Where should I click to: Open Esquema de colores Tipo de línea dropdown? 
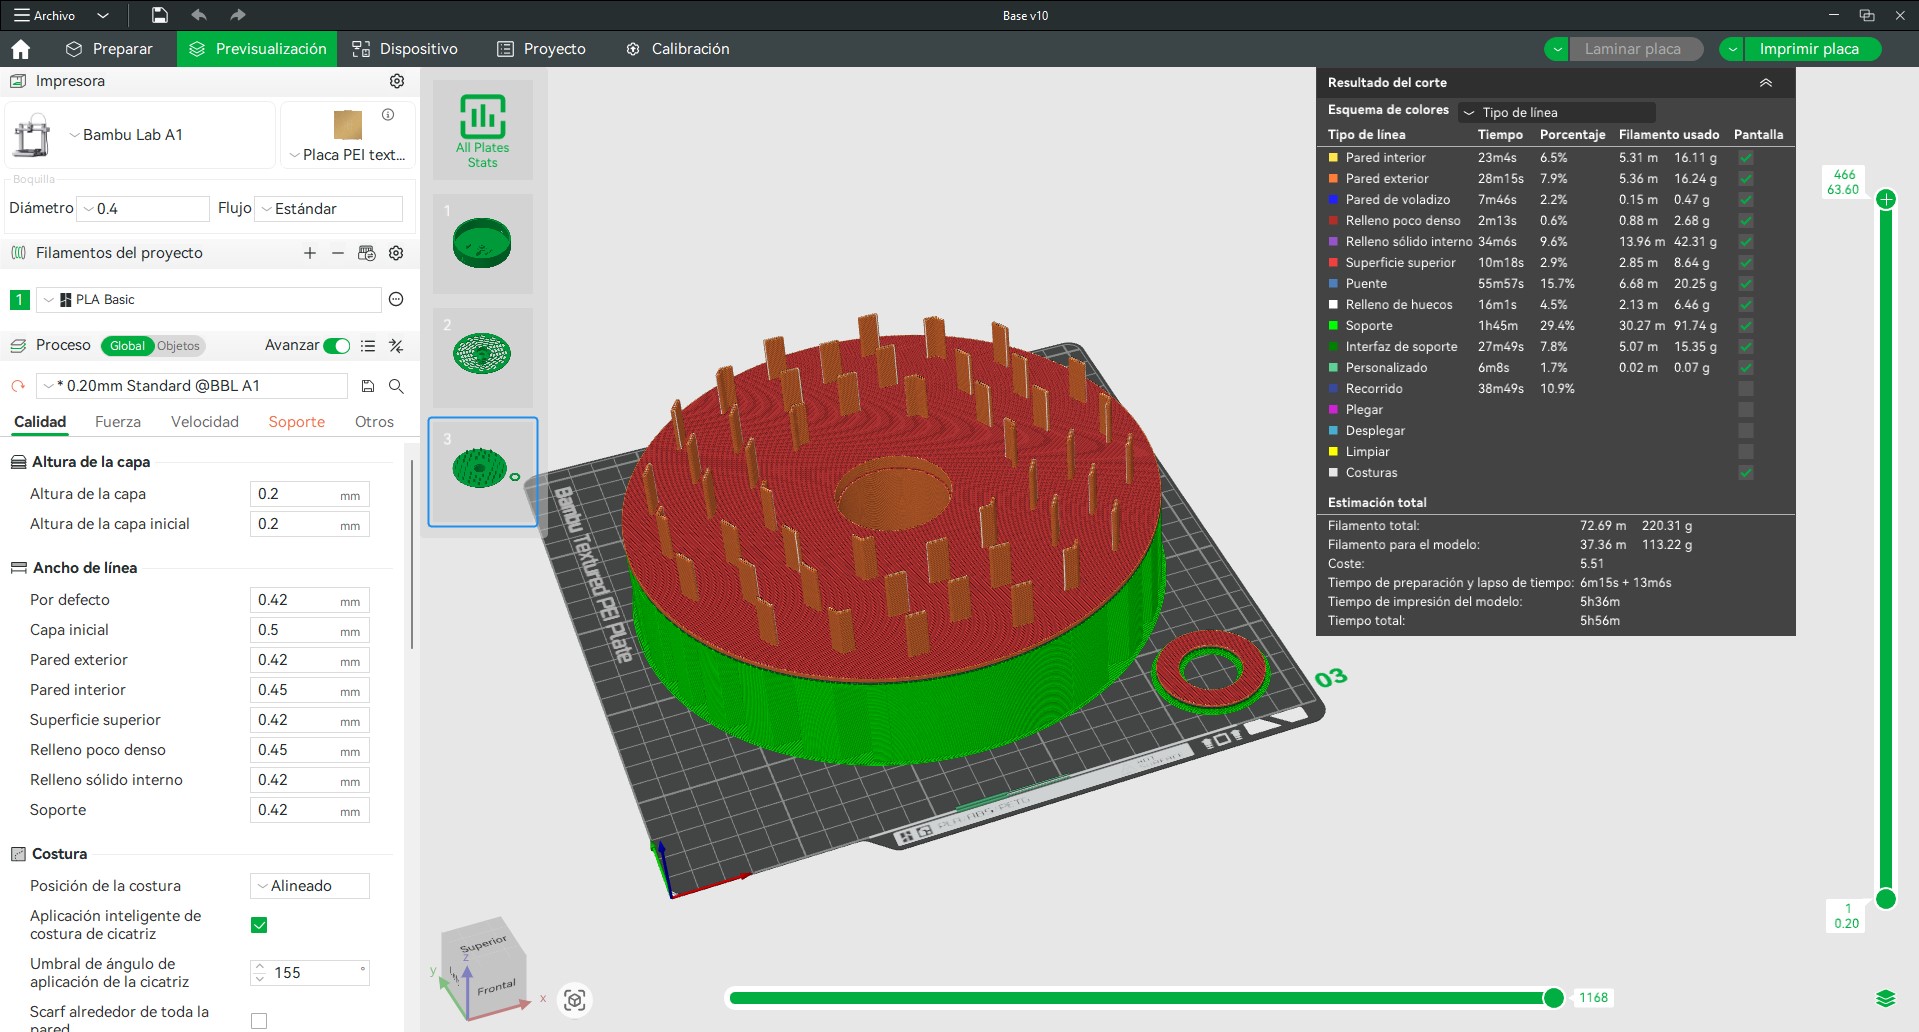(x=1557, y=112)
